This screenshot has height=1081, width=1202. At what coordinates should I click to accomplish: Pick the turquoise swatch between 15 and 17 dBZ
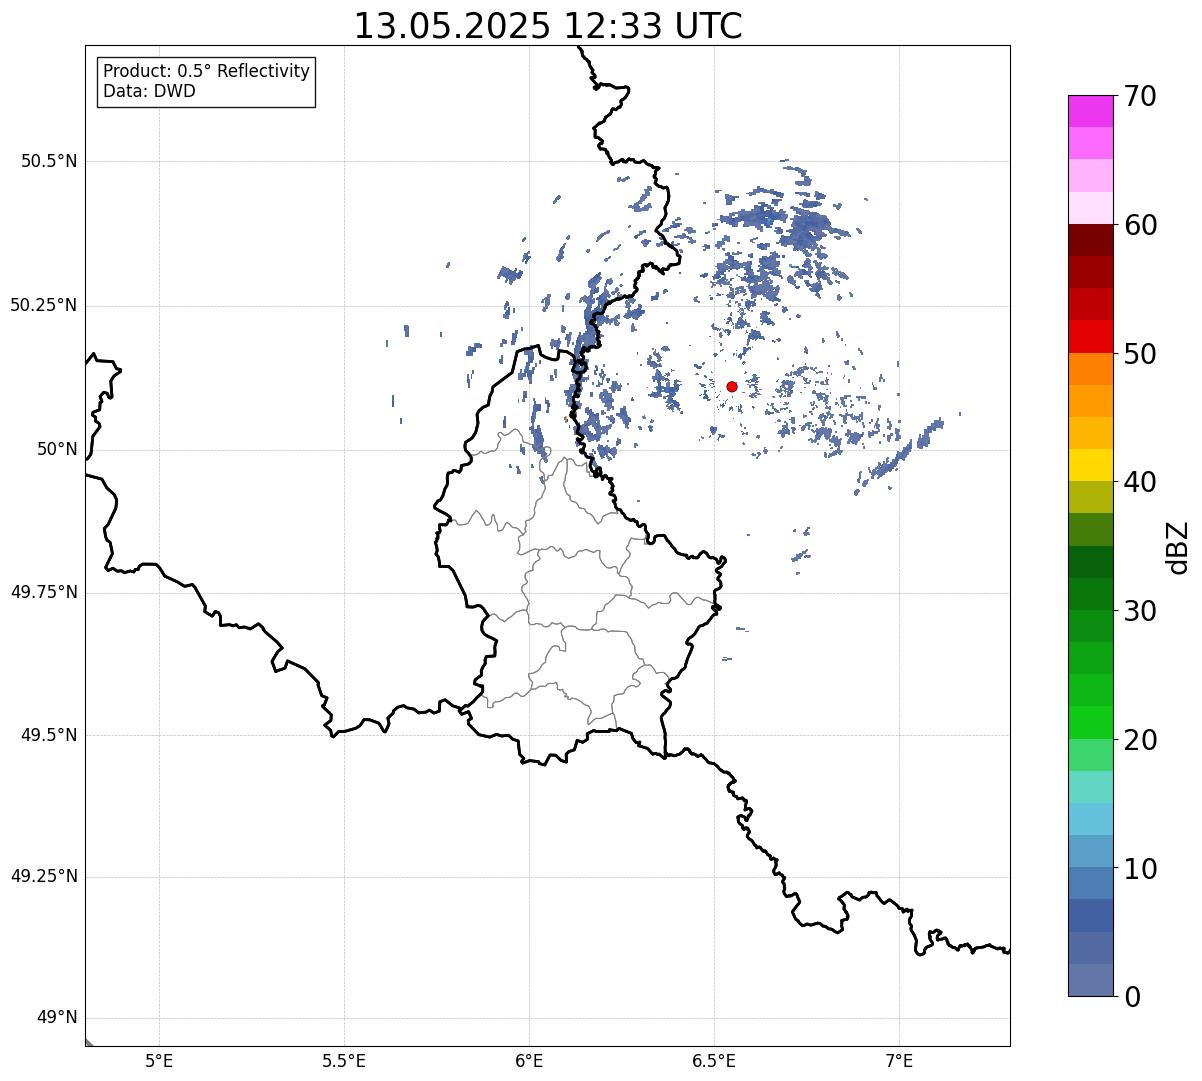1090,787
